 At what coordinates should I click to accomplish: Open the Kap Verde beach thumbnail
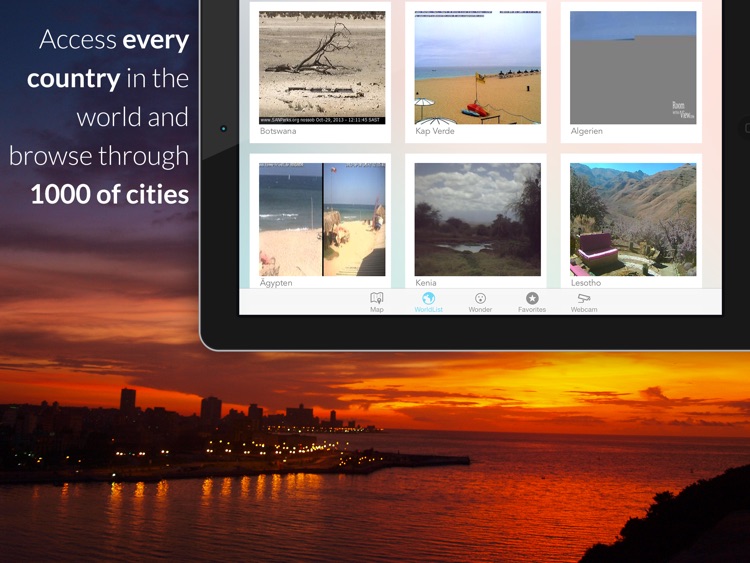[x=477, y=67]
